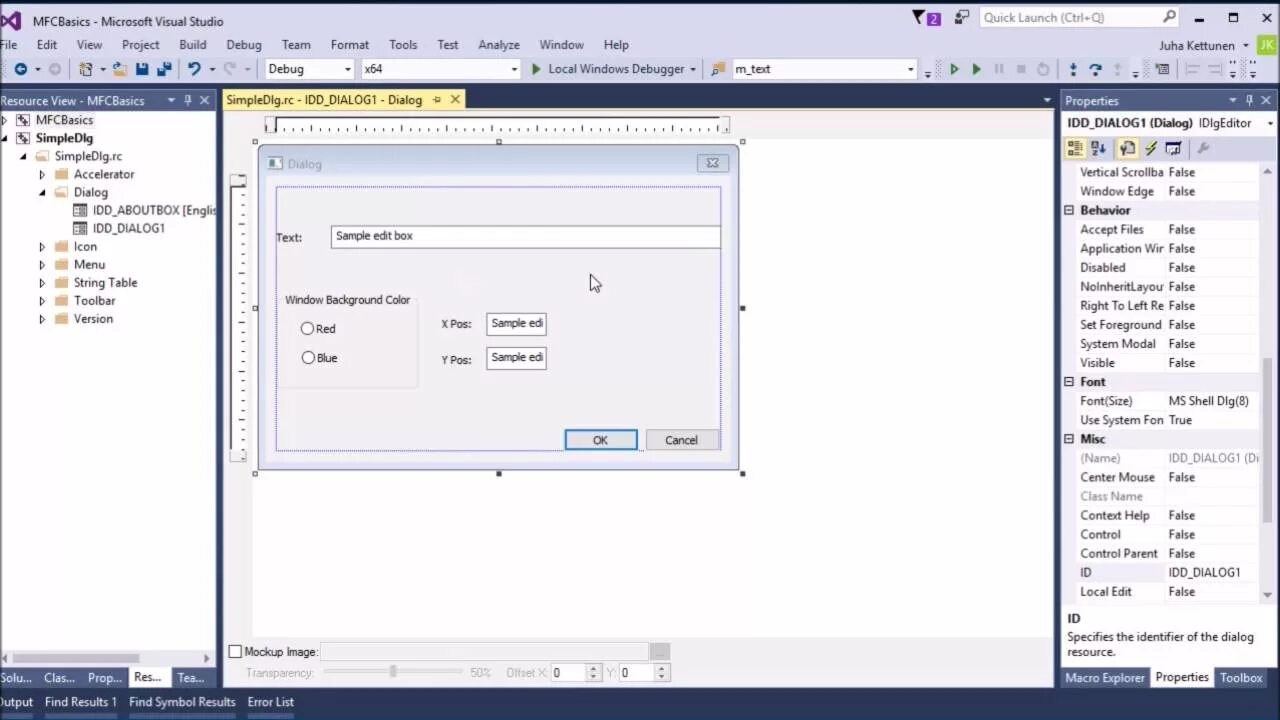Expand the Accelerator folder in the resource tree

point(42,174)
